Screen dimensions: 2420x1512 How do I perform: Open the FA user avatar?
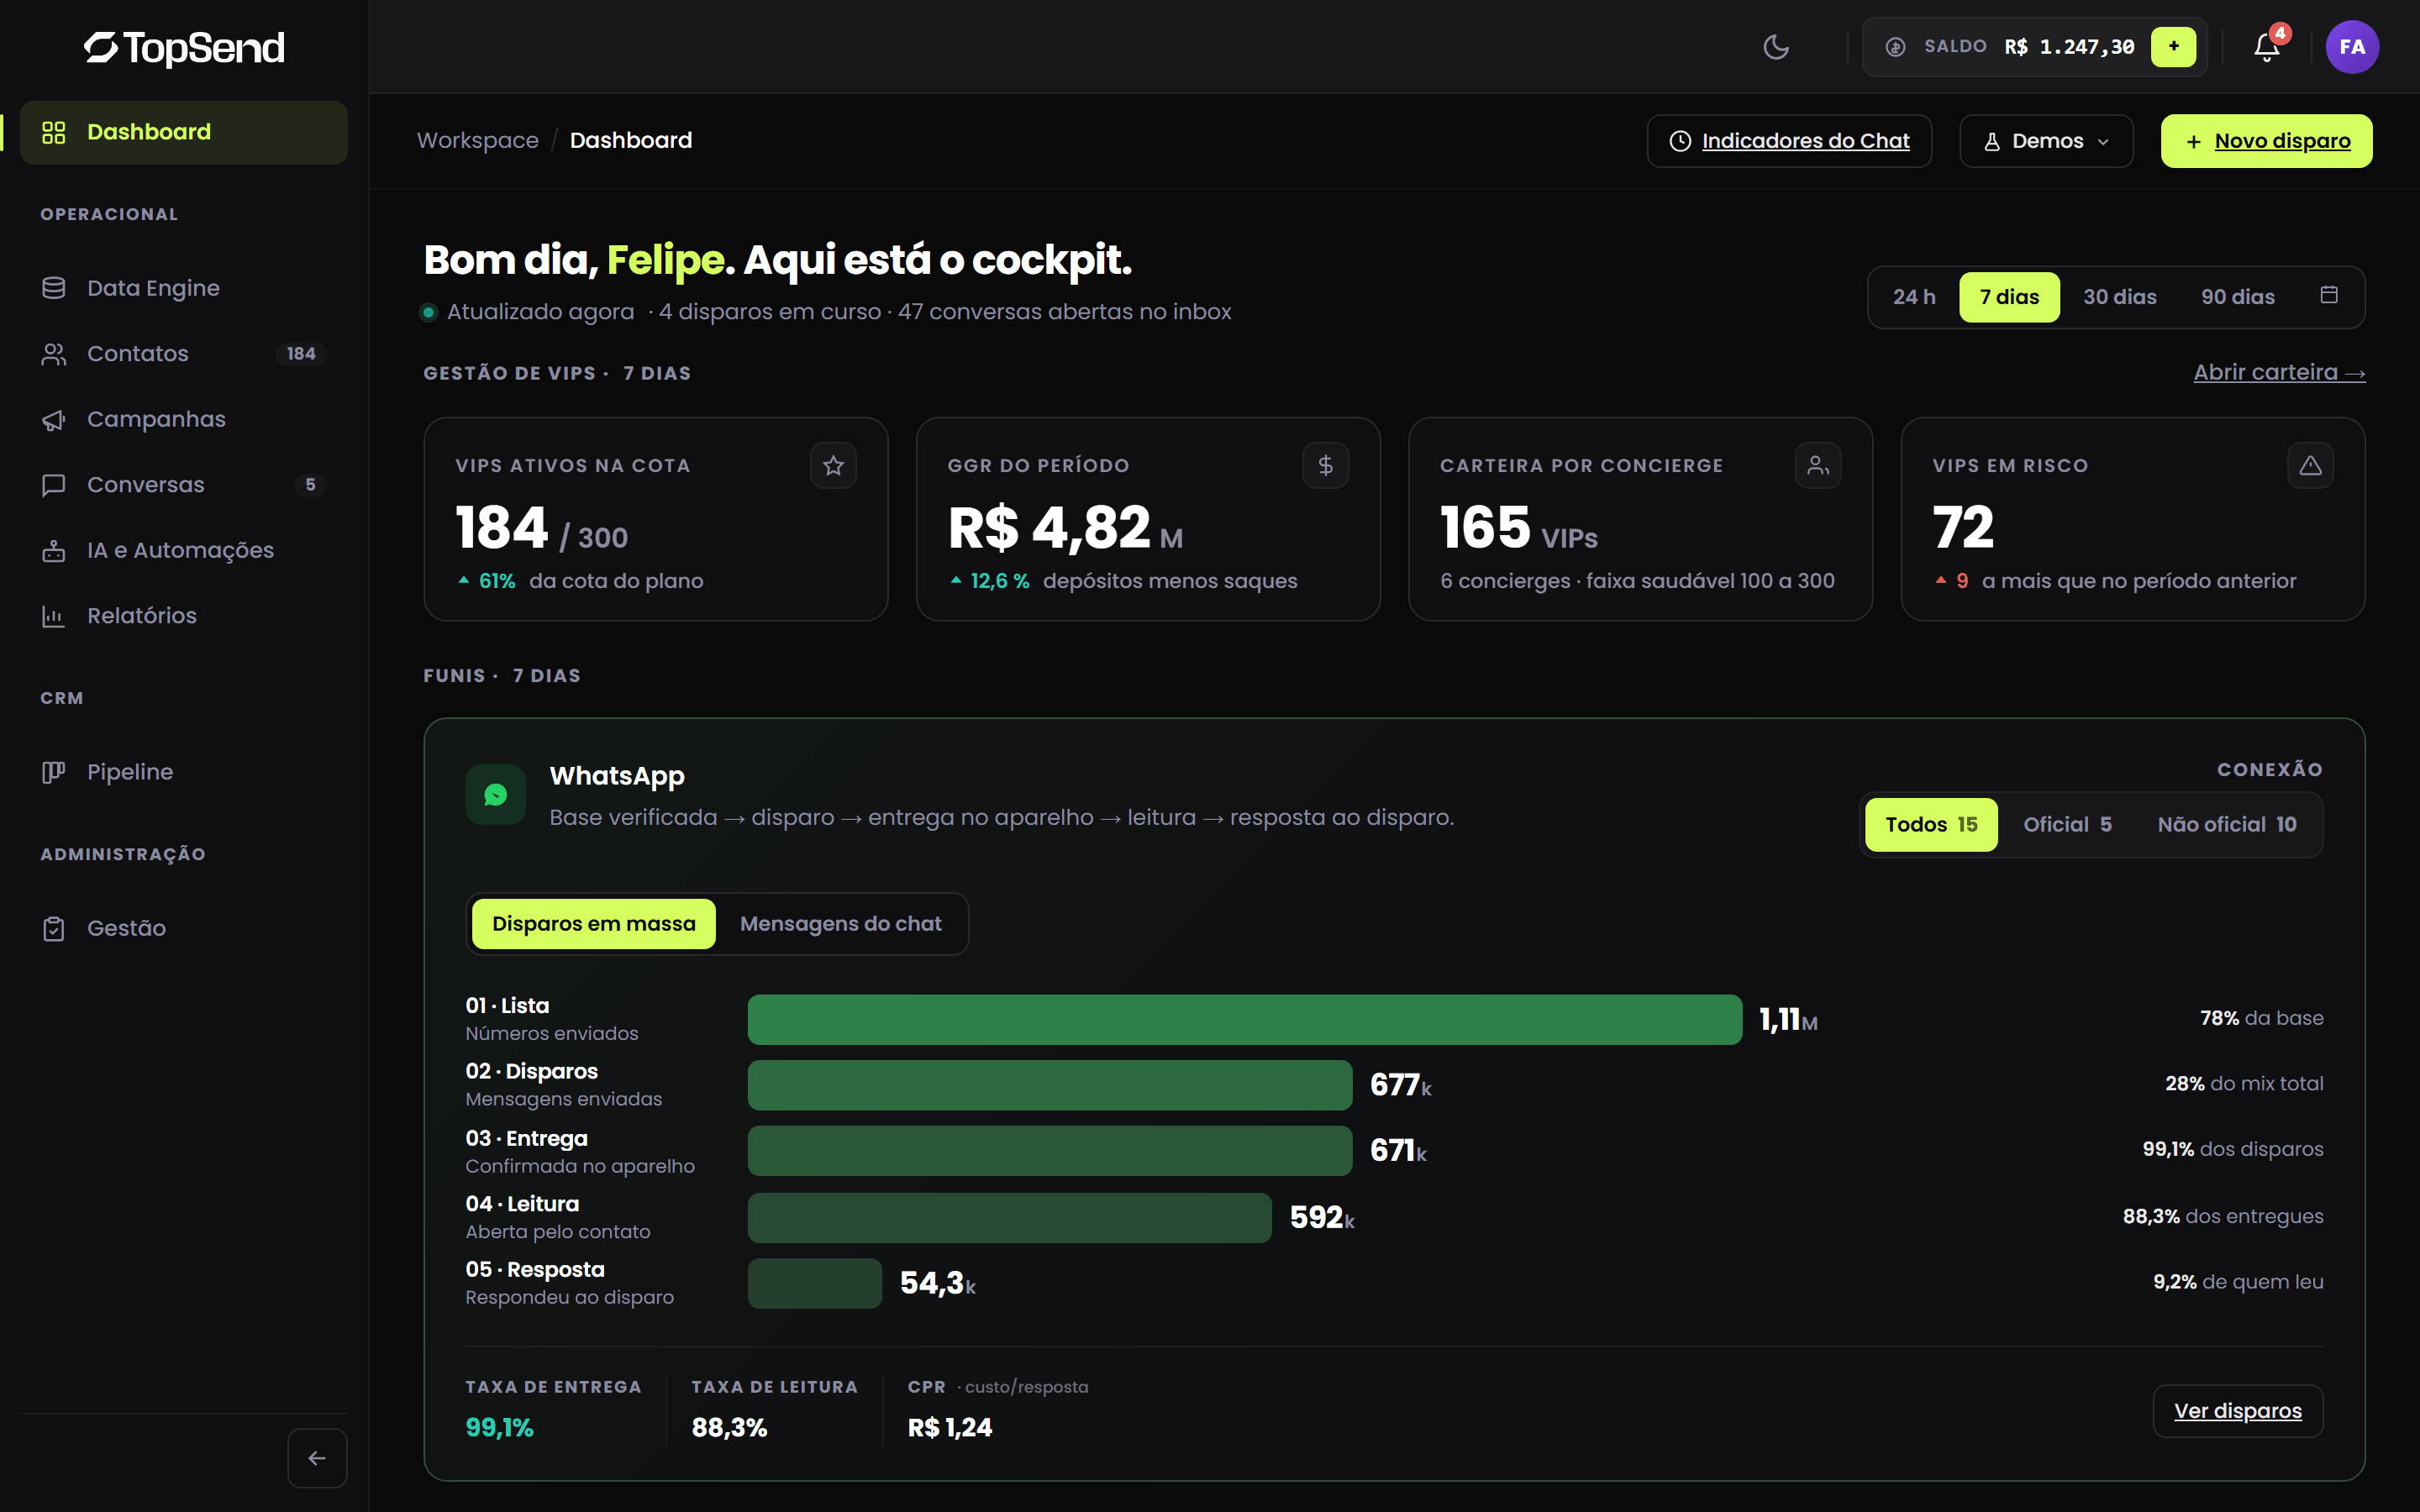(x=2352, y=47)
